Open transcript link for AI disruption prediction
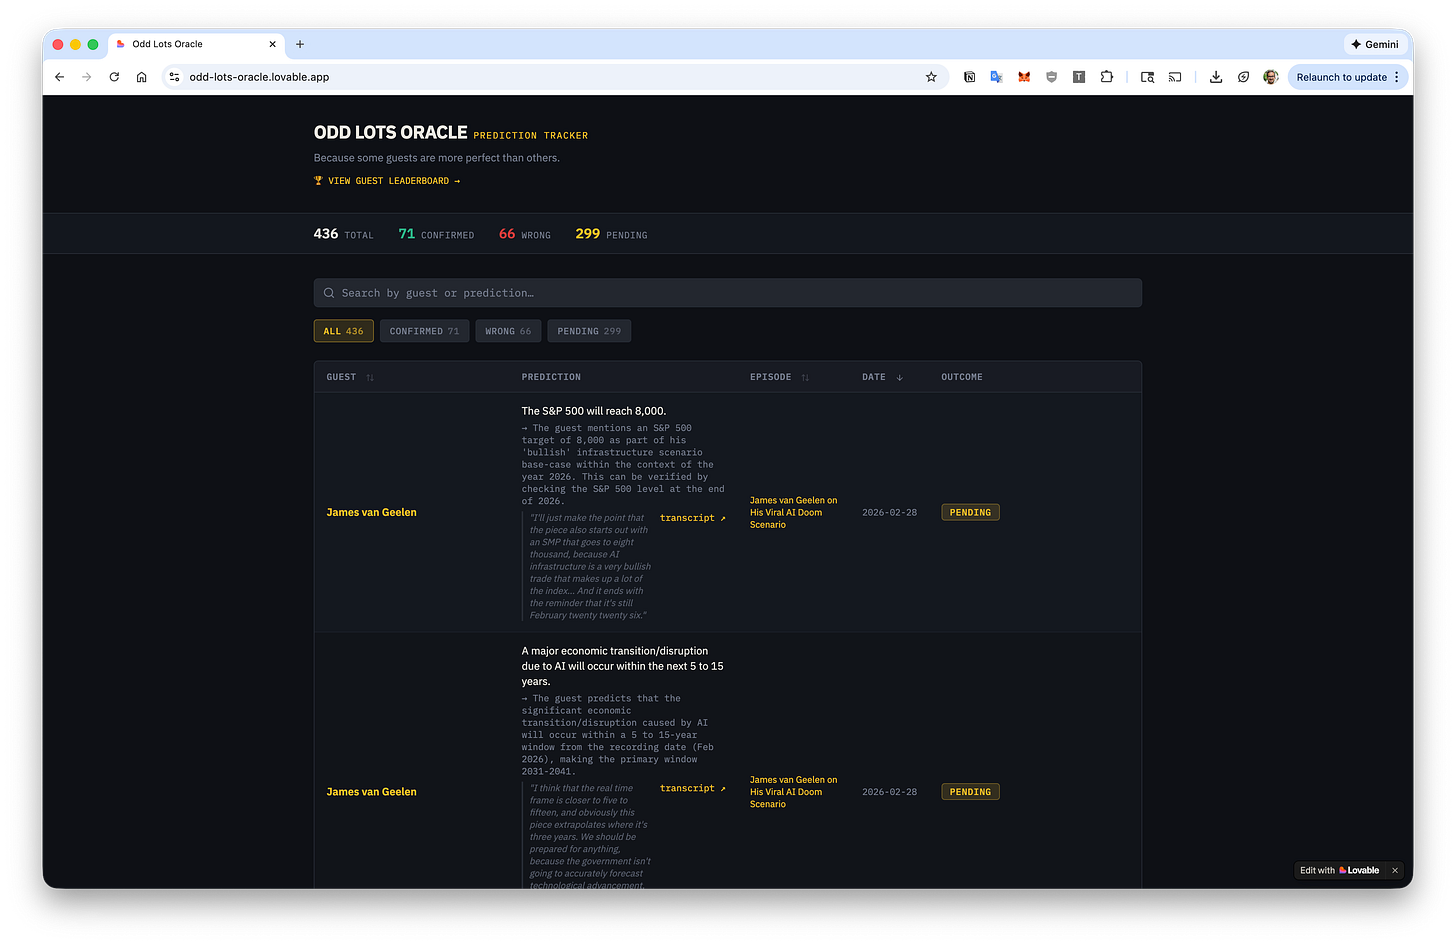This screenshot has height=945, width=1456. point(693,788)
